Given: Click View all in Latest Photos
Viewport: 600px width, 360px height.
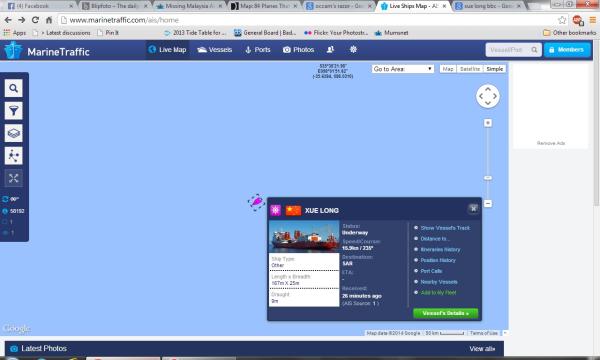Looking at the screenshot, I should (482, 349).
